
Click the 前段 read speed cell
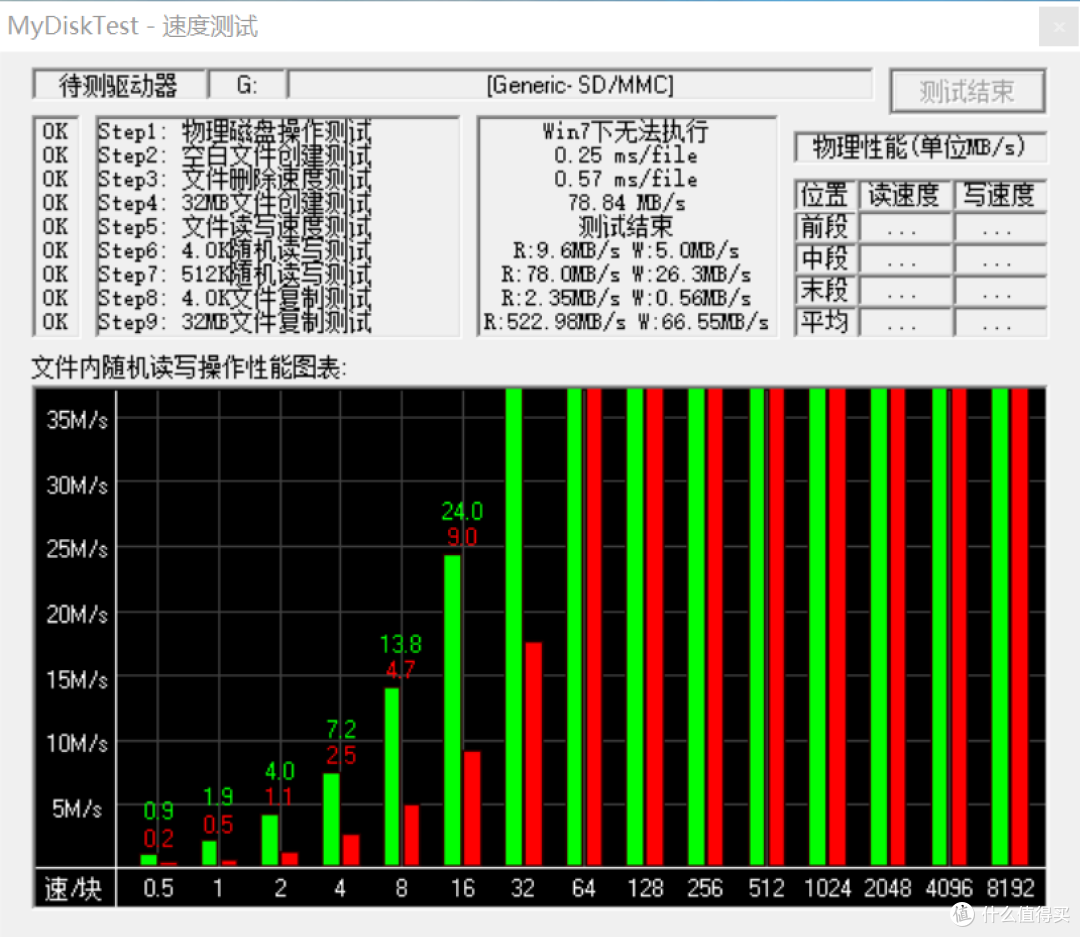(x=904, y=227)
